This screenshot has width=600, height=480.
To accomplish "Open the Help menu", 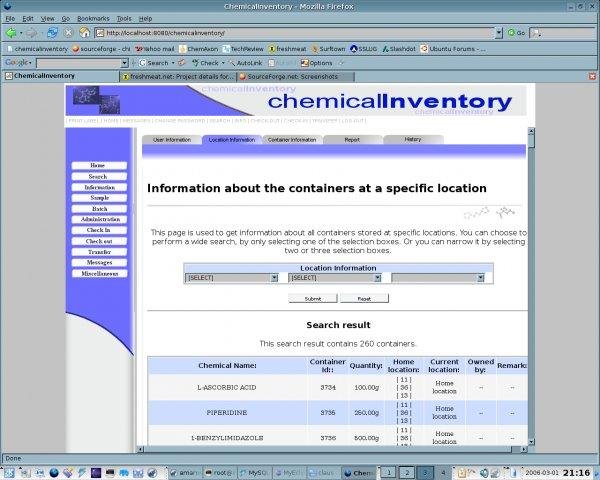I will pos(145,18).
